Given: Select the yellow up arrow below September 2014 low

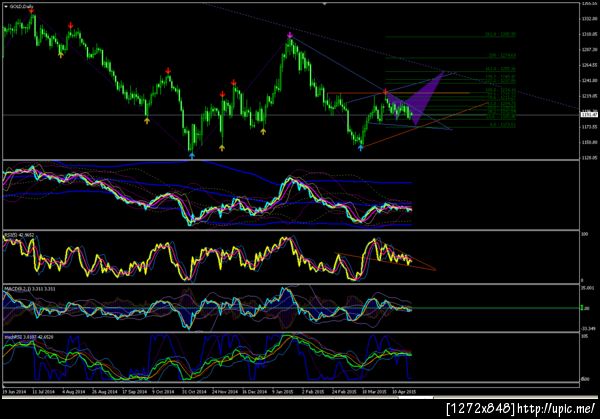Looking at the screenshot, I should click(147, 121).
